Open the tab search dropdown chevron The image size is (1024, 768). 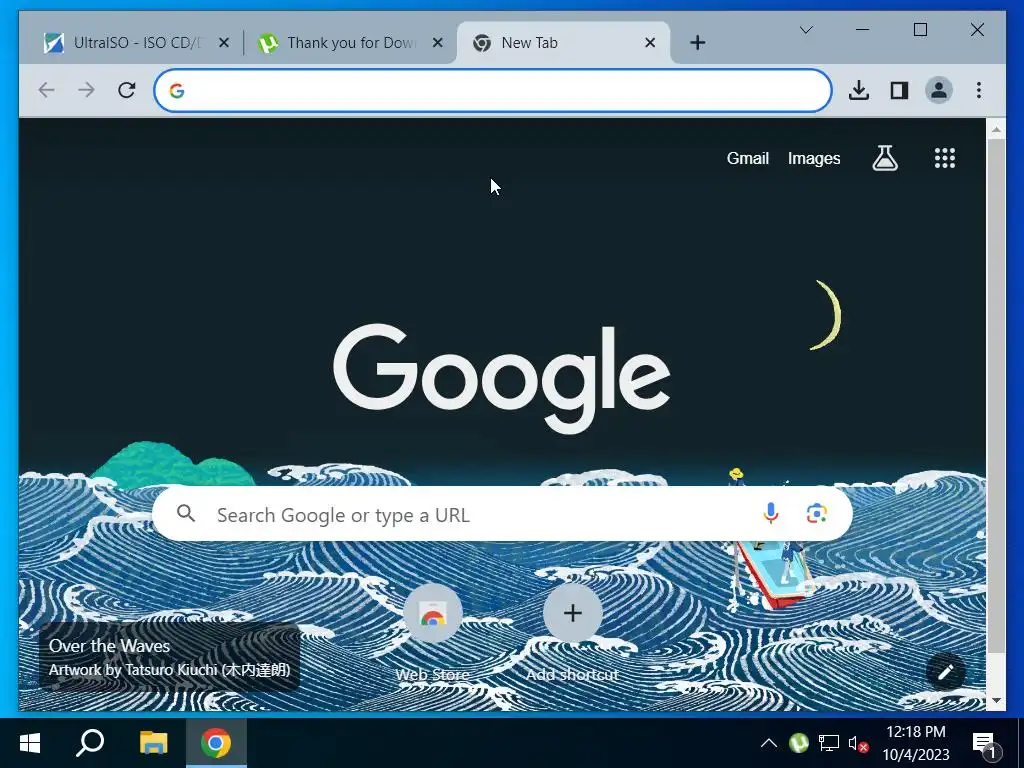[806, 30]
